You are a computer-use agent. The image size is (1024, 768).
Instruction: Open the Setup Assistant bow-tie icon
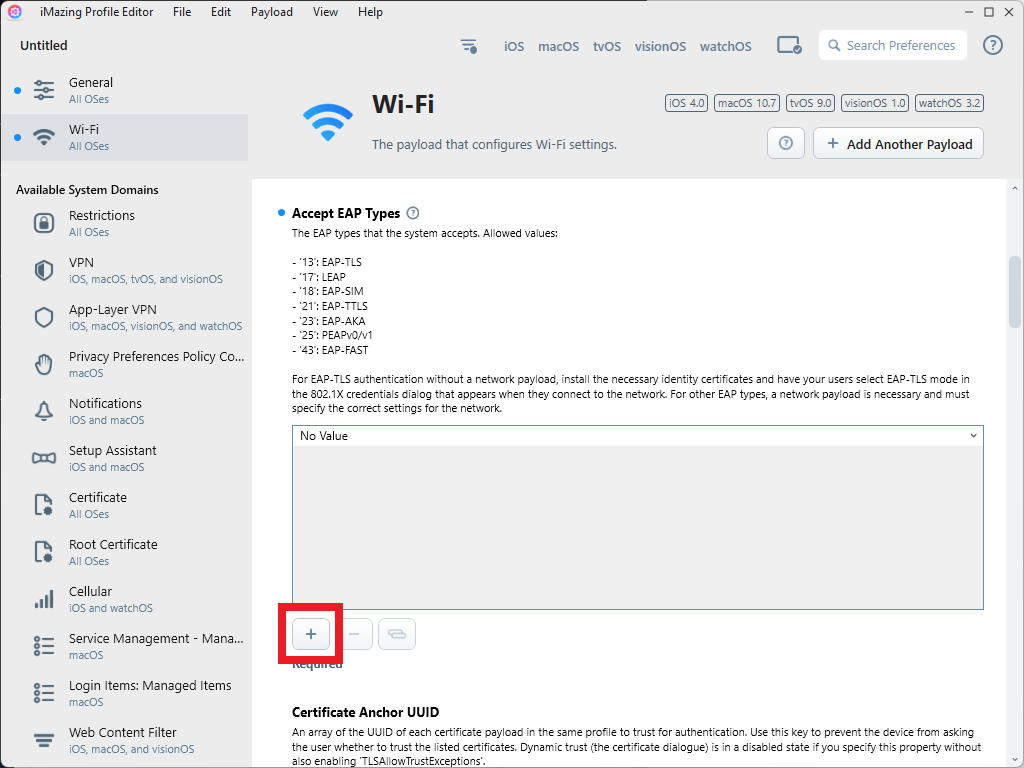pos(44,458)
